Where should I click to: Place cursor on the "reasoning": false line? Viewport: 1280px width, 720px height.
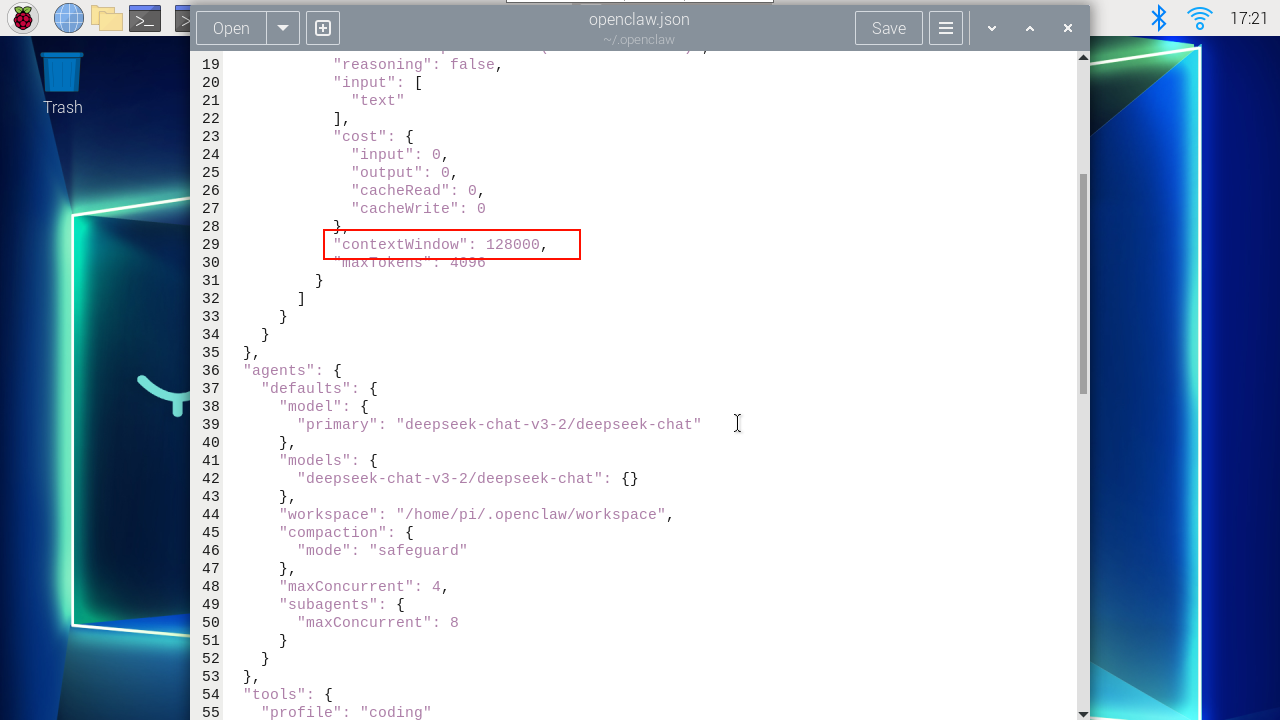click(417, 65)
